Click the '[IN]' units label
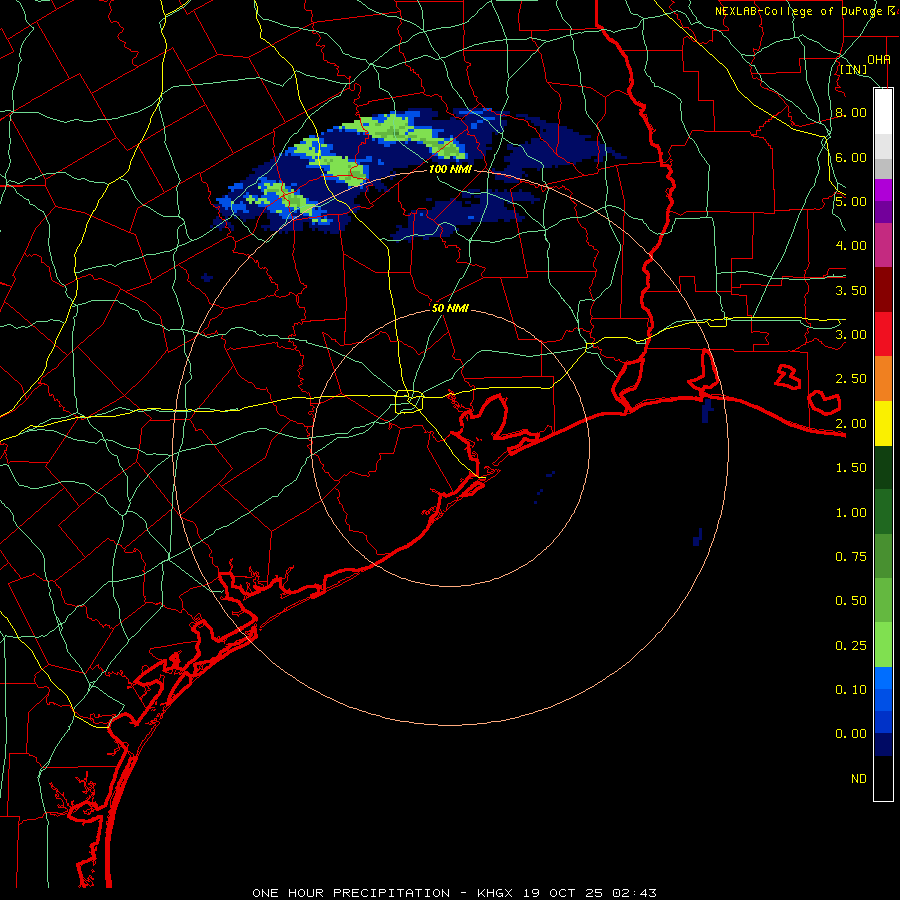The height and width of the screenshot is (900, 900). tap(854, 69)
